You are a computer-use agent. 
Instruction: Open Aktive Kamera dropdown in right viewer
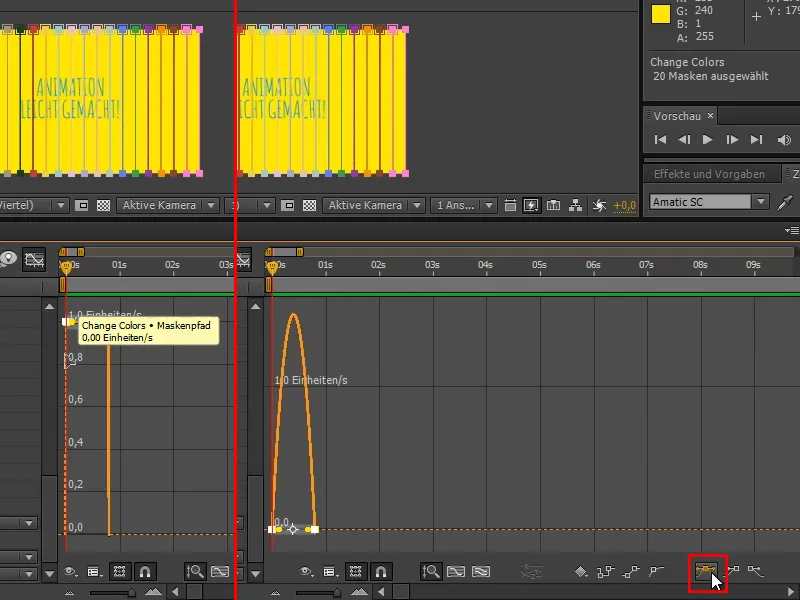click(374, 205)
